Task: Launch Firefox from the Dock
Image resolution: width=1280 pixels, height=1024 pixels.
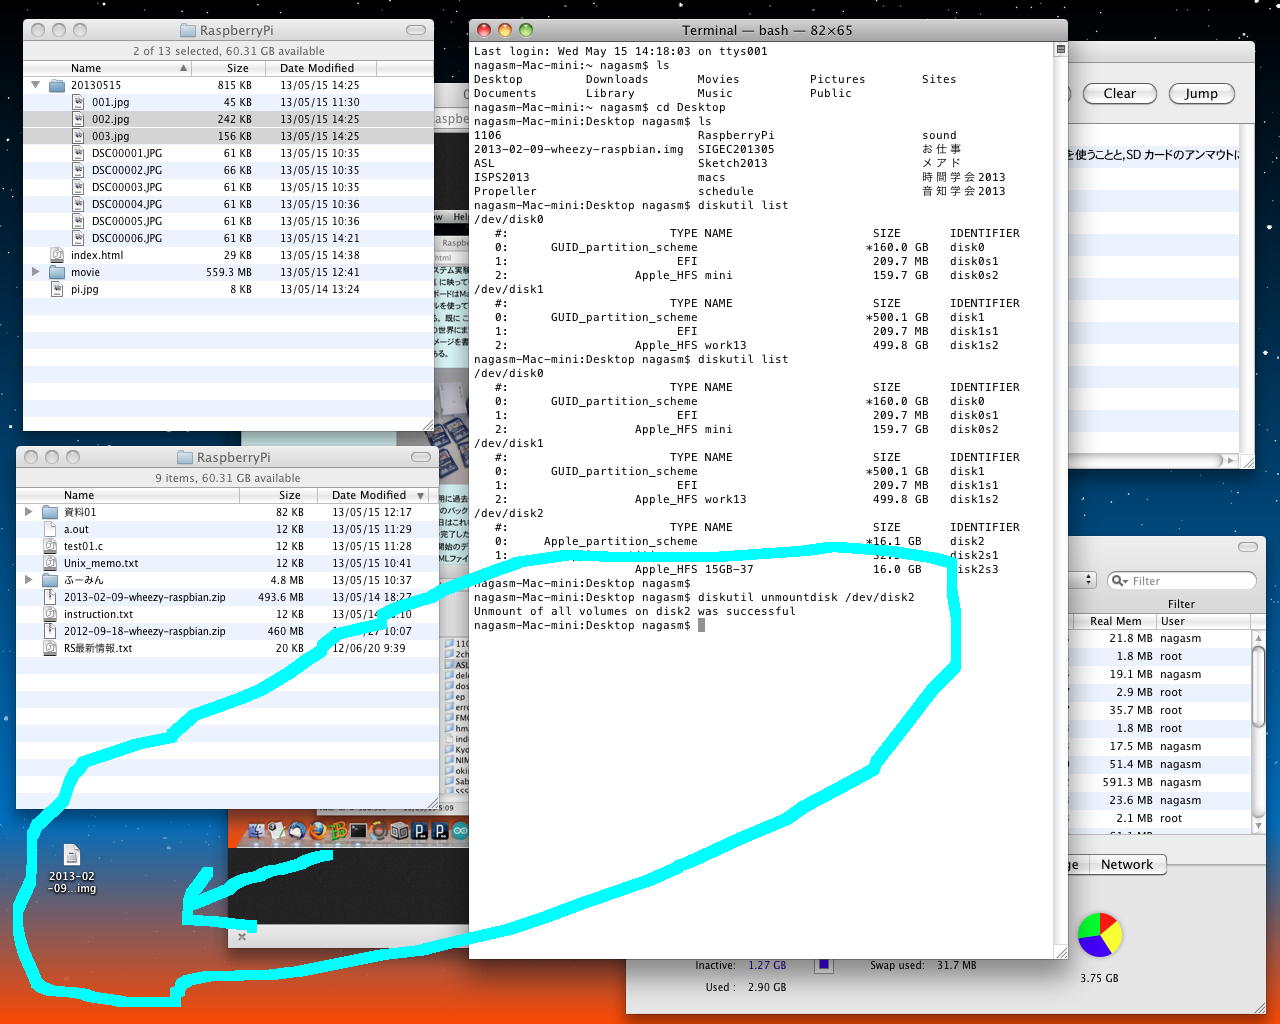Action: click(317, 831)
